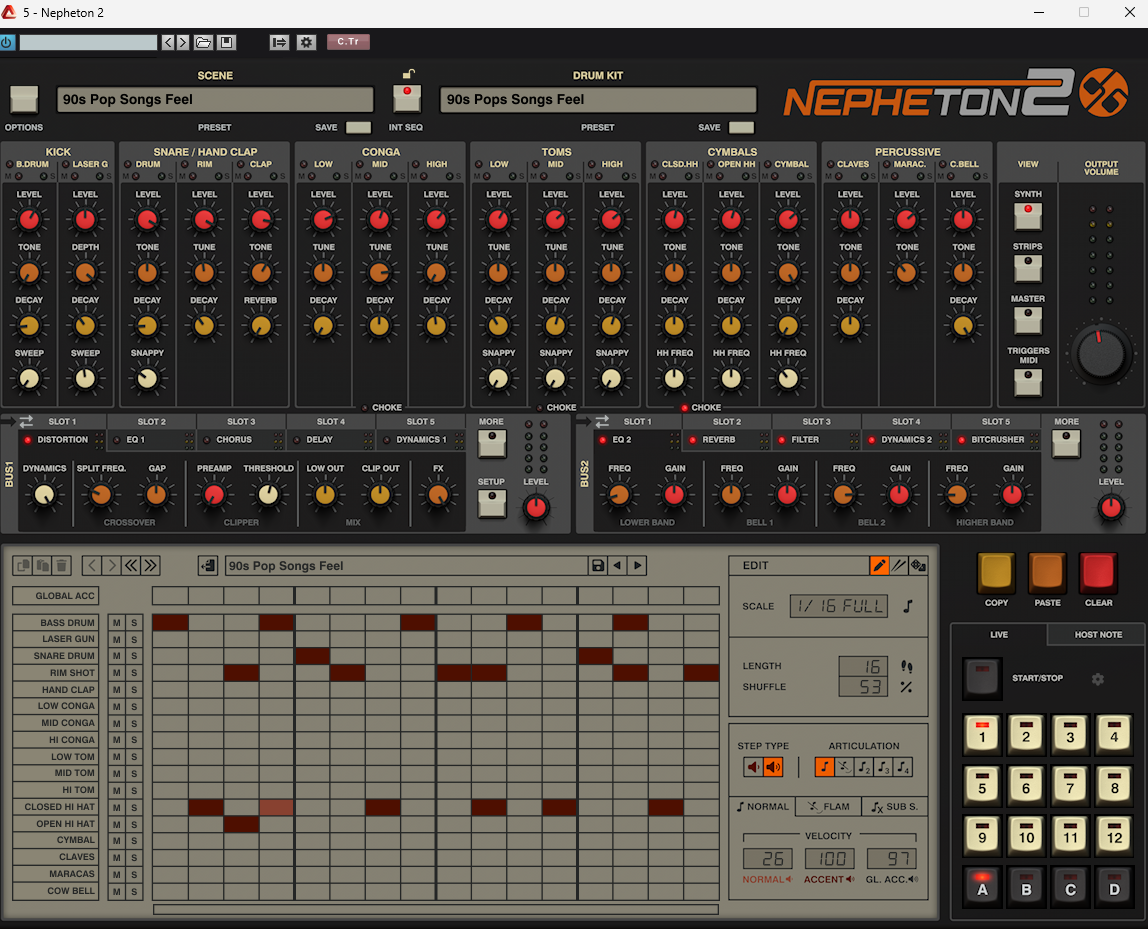The height and width of the screenshot is (929, 1148).
Task: Save the pattern with sequencer disk icon
Action: pos(597,565)
